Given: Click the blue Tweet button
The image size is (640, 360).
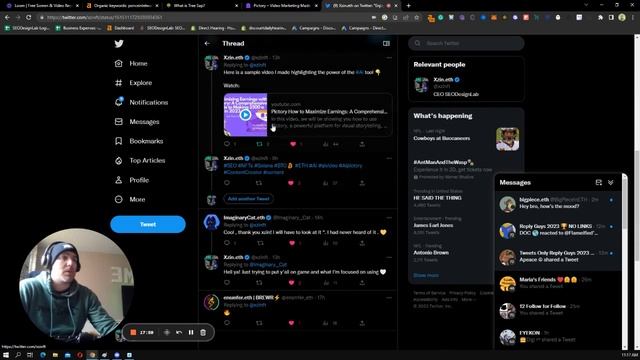Looking at the screenshot, I should (148, 224).
